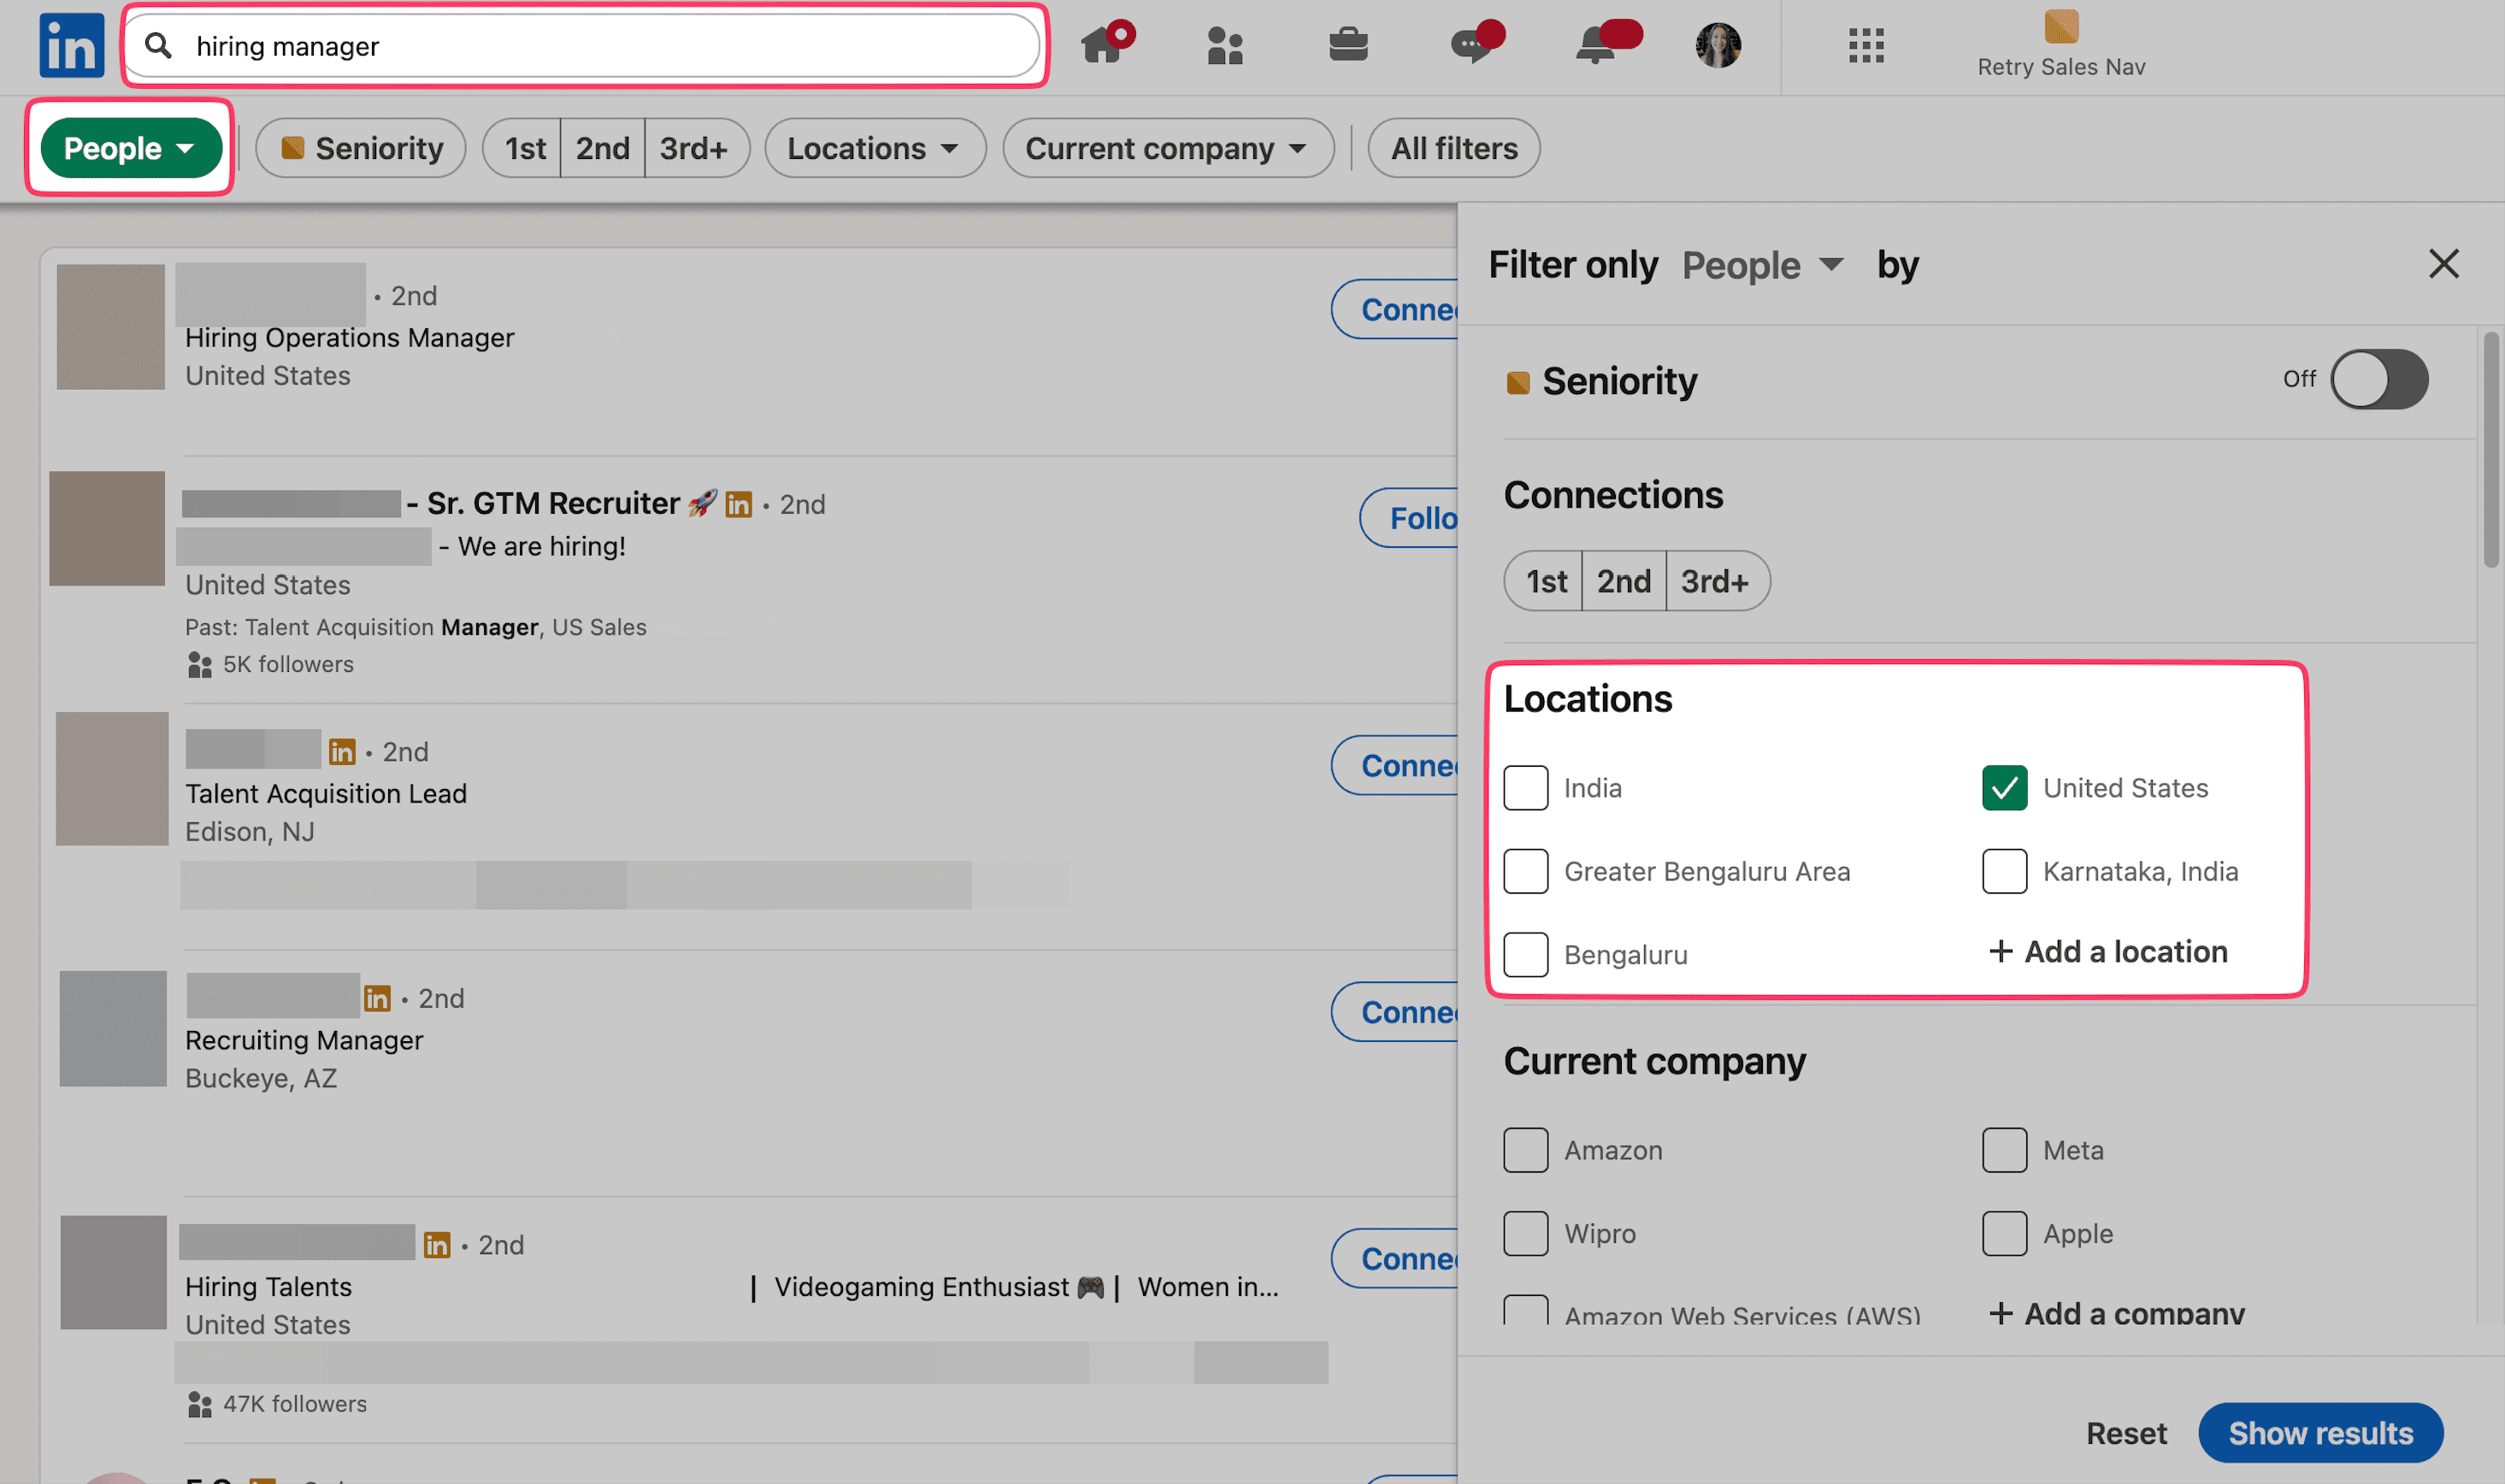Expand the green People dropdown
Image resolution: width=2505 pixels, height=1484 pixels.
coord(130,148)
